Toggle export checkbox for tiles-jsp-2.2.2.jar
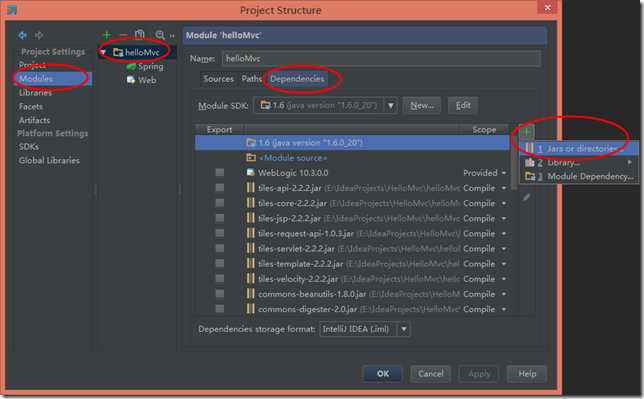 220,218
